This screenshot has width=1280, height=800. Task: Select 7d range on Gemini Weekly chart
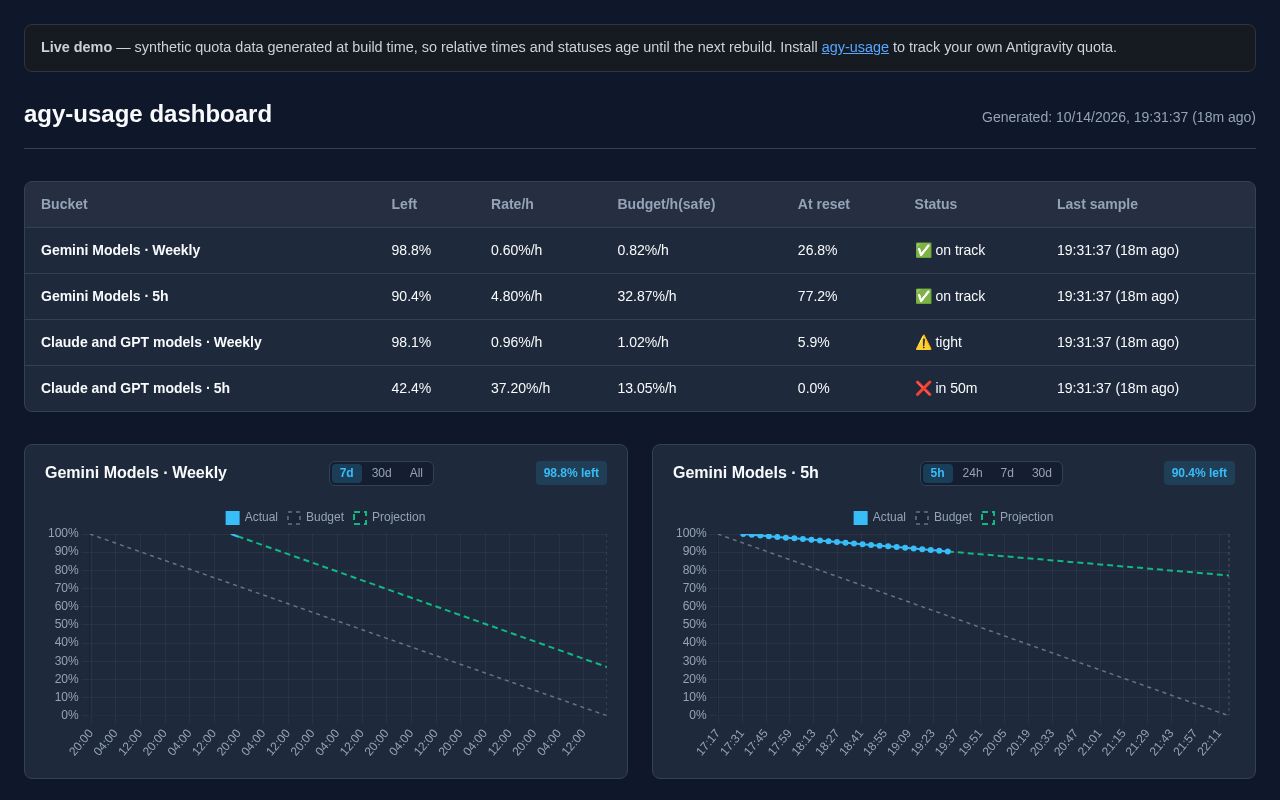tap(347, 473)
